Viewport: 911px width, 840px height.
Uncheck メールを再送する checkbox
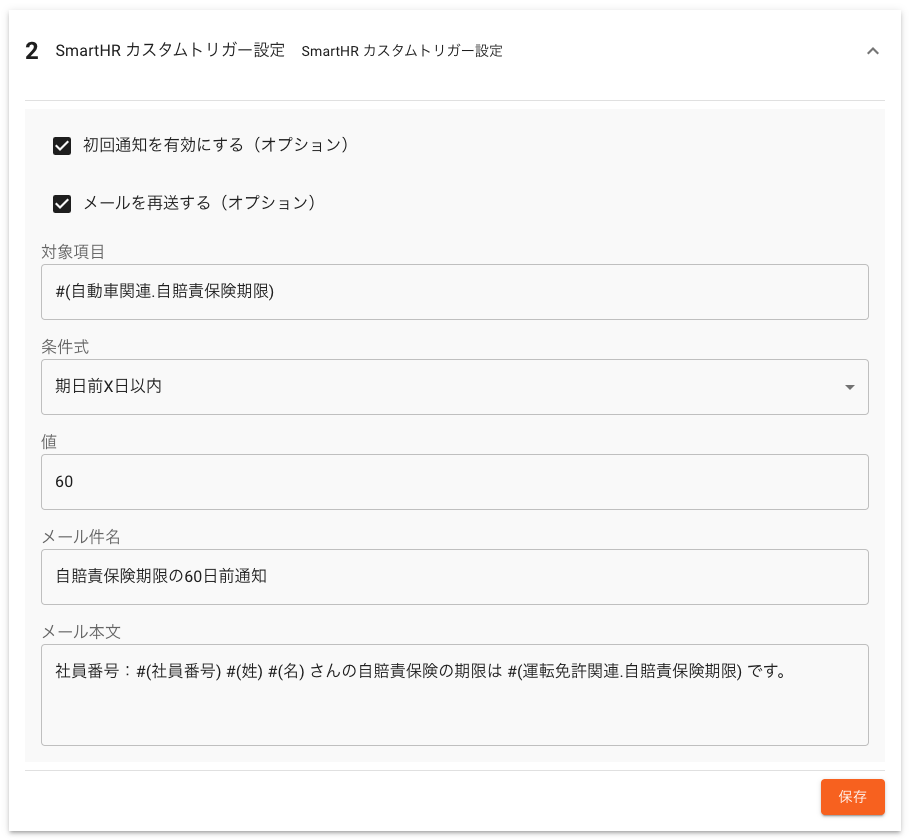(x=62, y=203)
